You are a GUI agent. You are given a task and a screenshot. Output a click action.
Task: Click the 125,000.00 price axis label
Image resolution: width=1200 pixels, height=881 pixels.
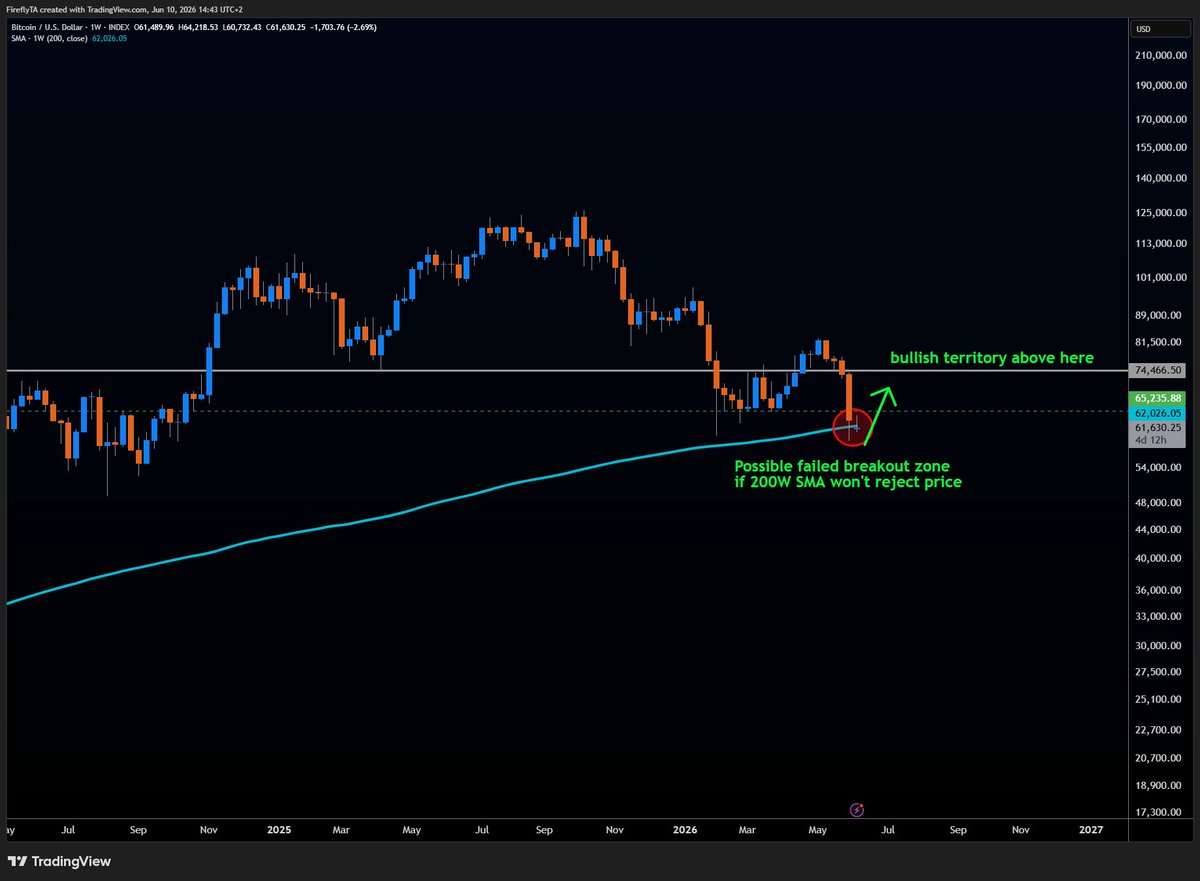[x=1161, y=213]
